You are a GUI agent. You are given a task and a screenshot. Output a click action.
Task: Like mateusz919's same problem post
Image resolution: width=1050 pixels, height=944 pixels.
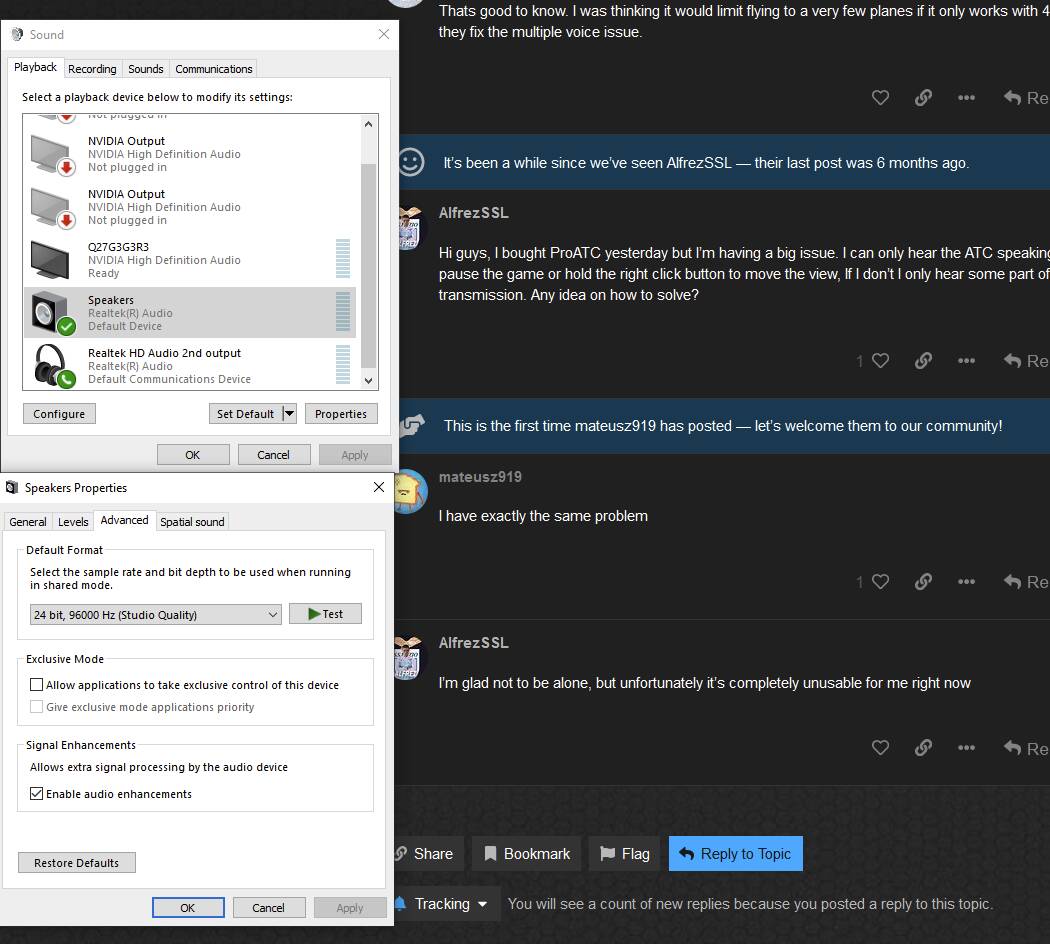pyautogui.click(x=880, y=582)
